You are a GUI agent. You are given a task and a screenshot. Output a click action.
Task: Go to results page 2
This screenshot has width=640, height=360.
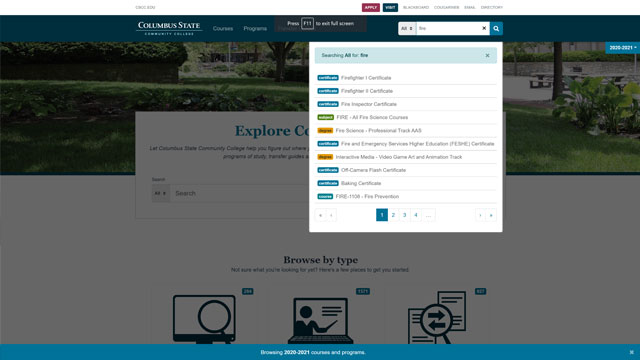[x=393, y=215]
